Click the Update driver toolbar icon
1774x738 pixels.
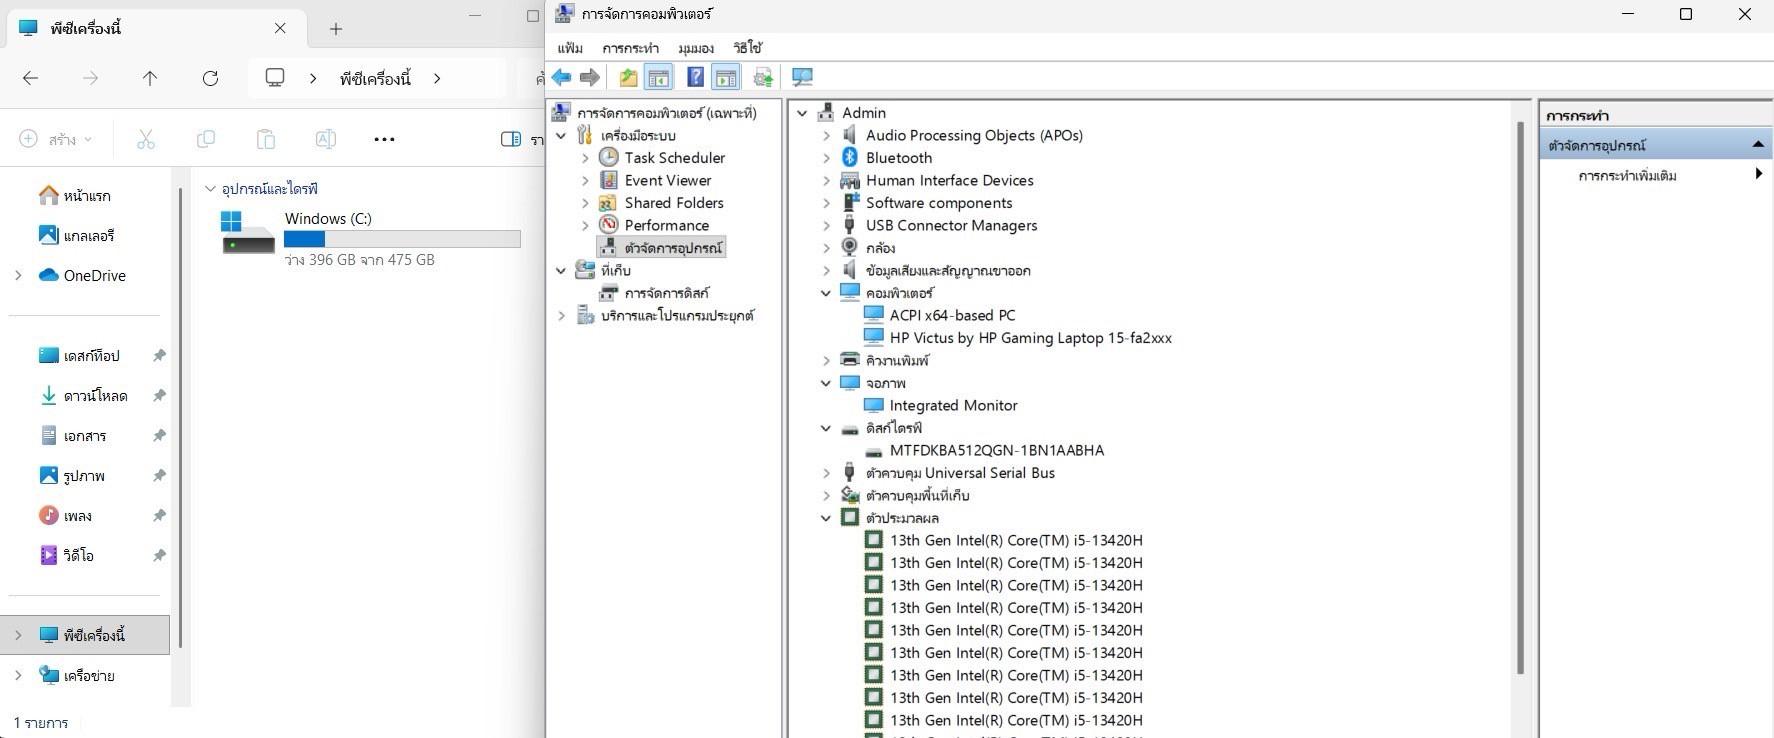point(764,77)
